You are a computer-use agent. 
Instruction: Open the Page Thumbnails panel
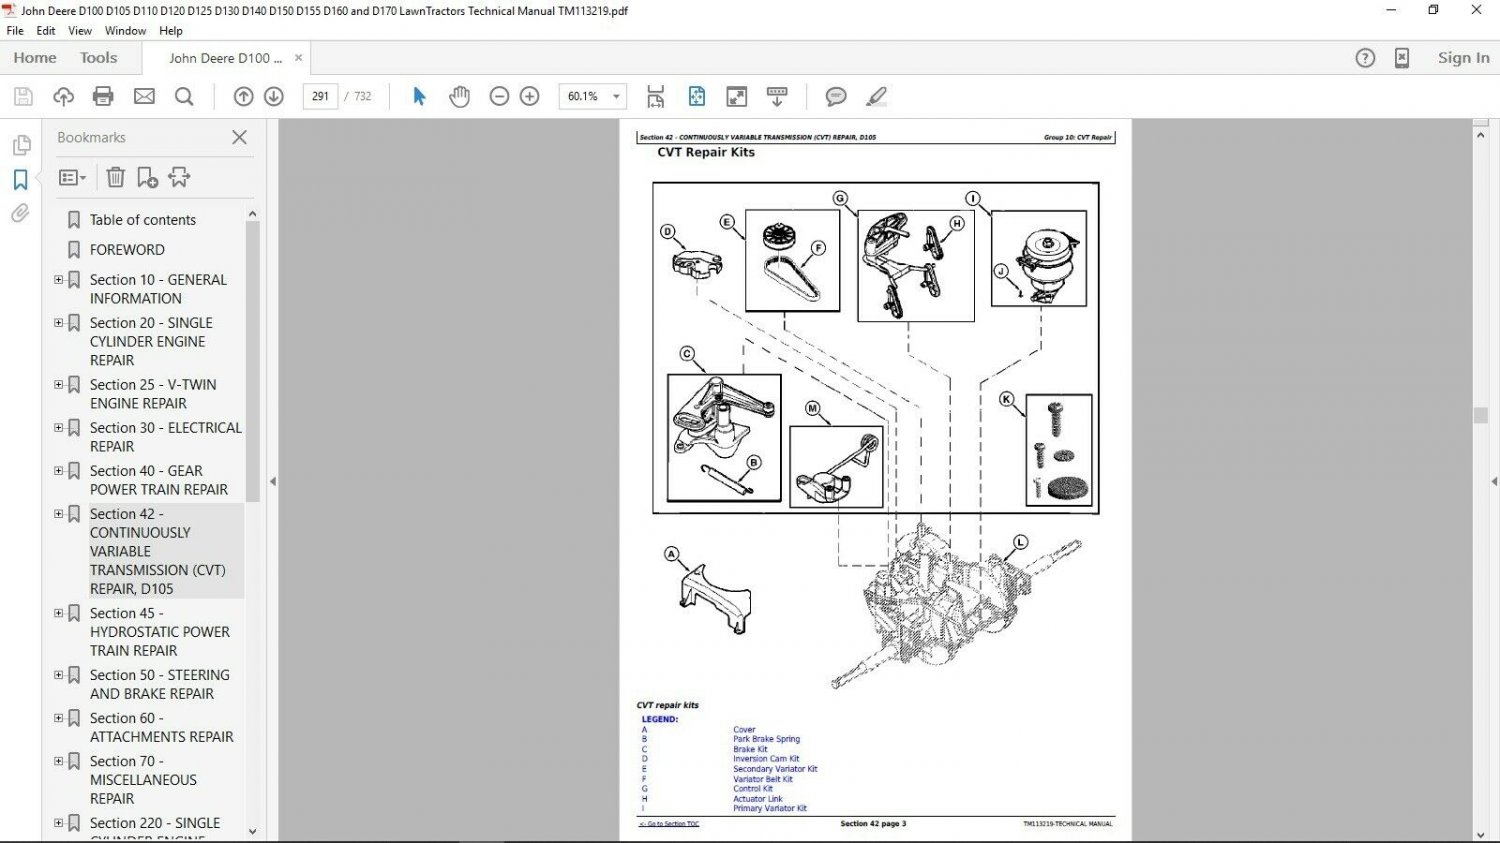tap(20, 145)
